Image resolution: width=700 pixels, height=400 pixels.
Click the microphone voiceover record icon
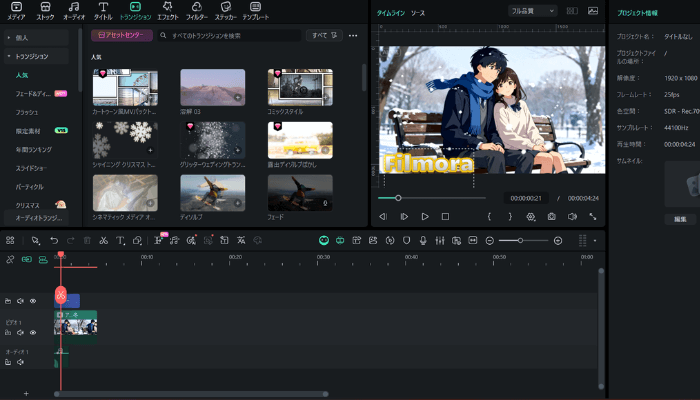(423, 241)
